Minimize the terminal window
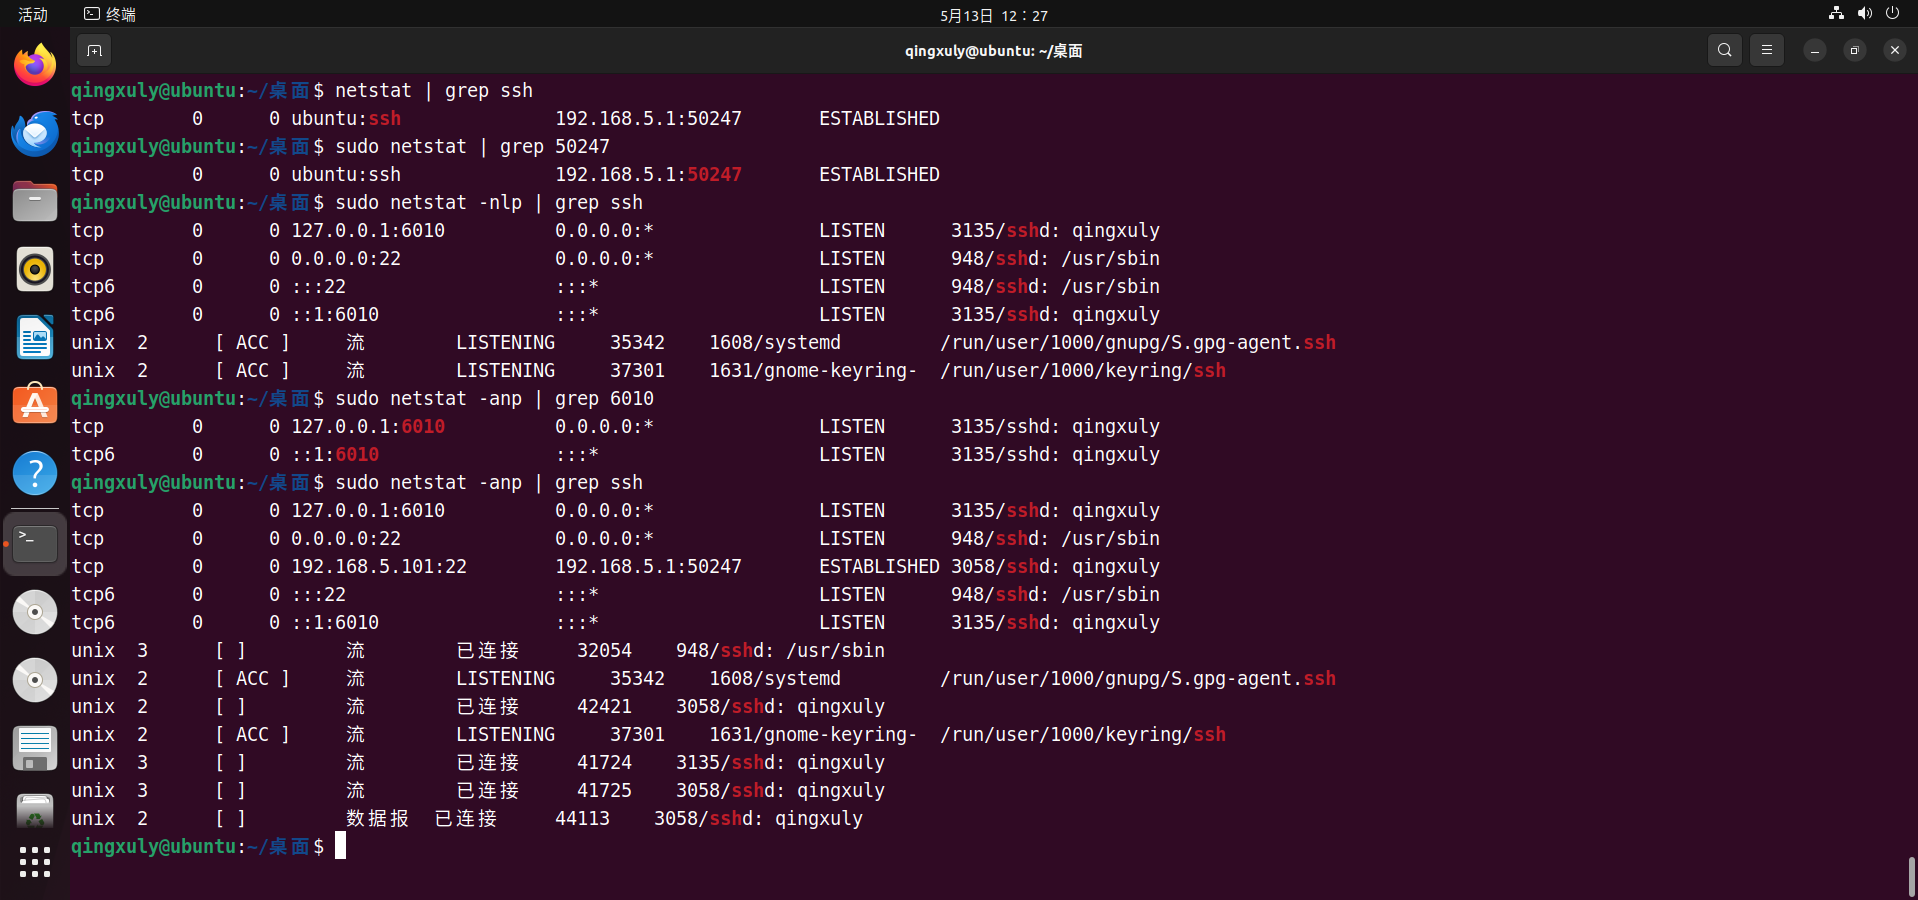The image size is (1918, 900). [x=1814, y=50]
